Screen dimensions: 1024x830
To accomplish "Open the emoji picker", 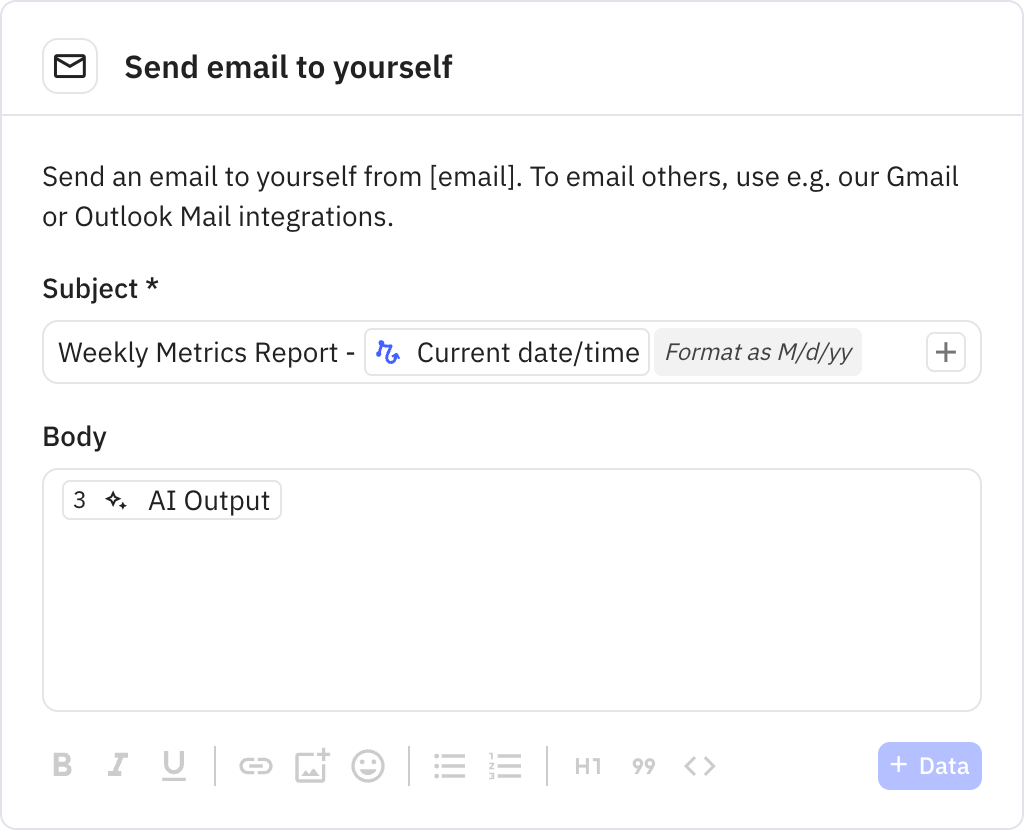I will tap(367, 766).
